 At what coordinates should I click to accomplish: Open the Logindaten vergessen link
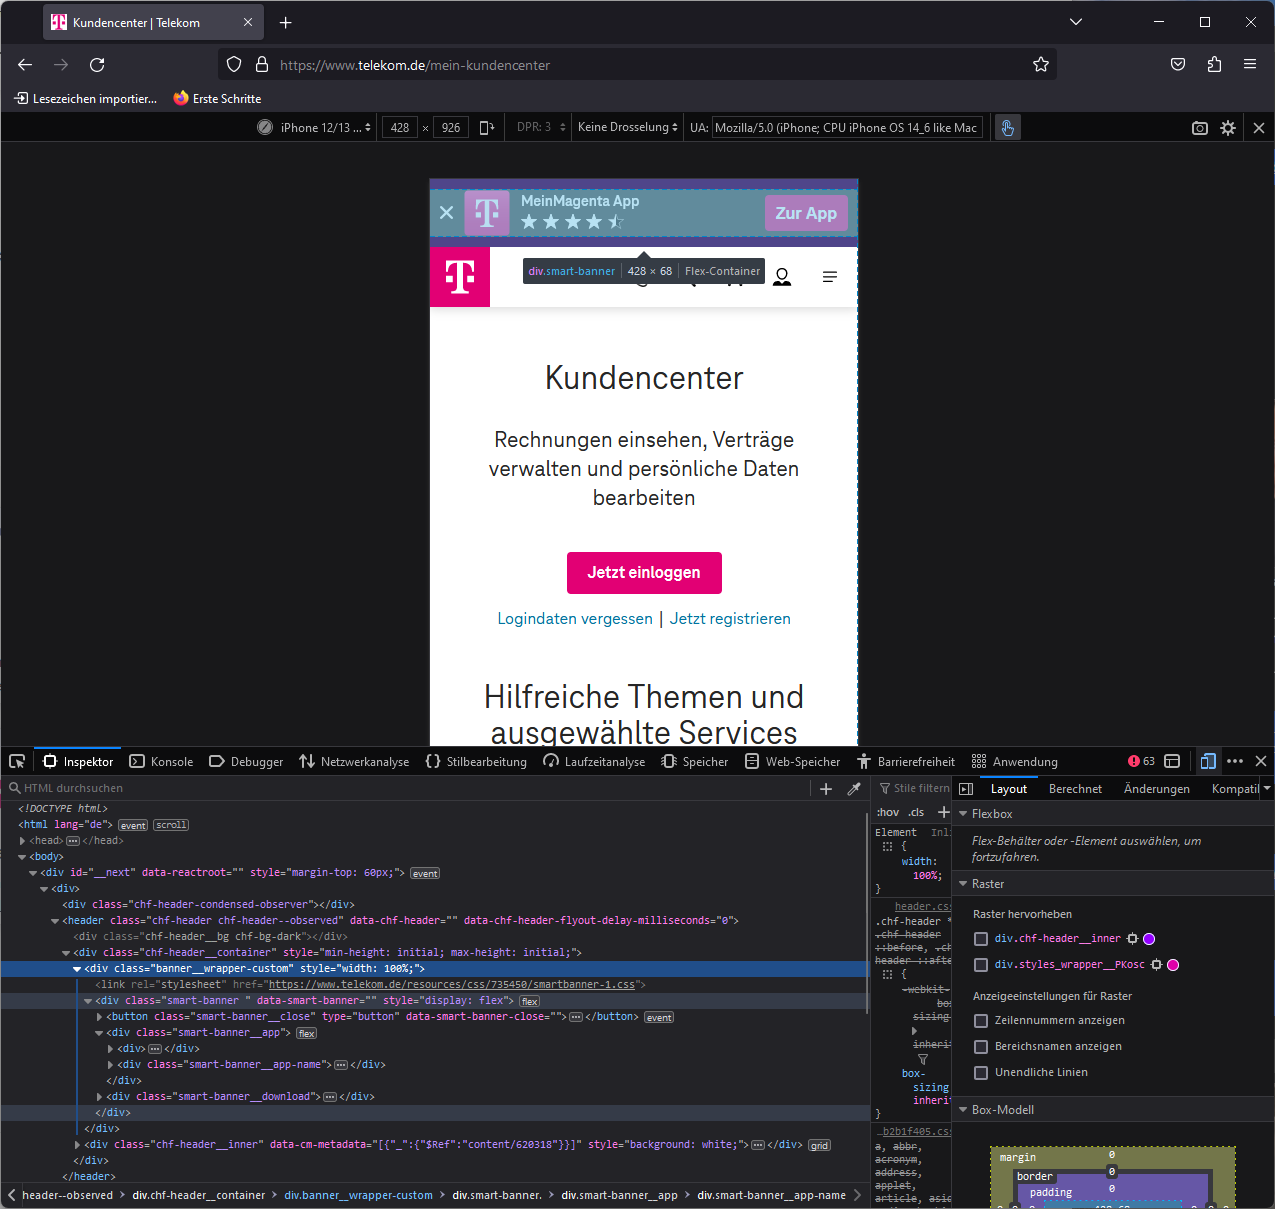[x=574, y=618]
